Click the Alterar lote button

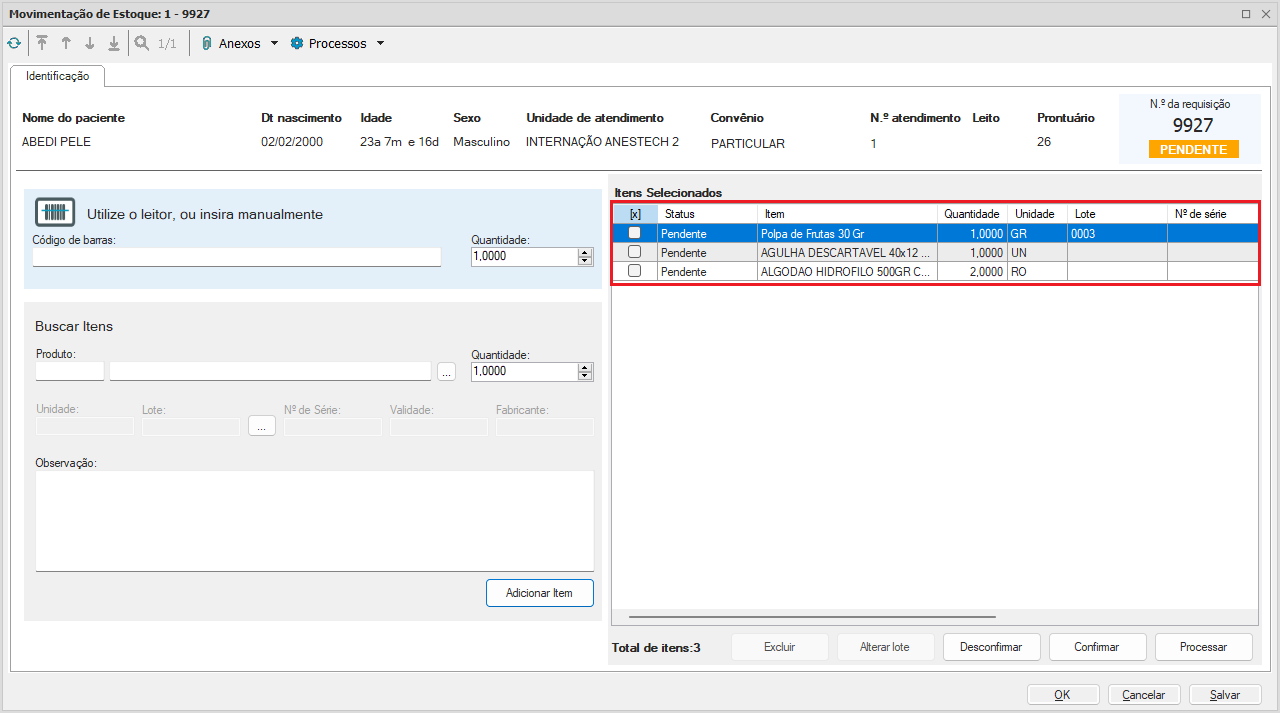pyautogui.click(x=886, y=647)
